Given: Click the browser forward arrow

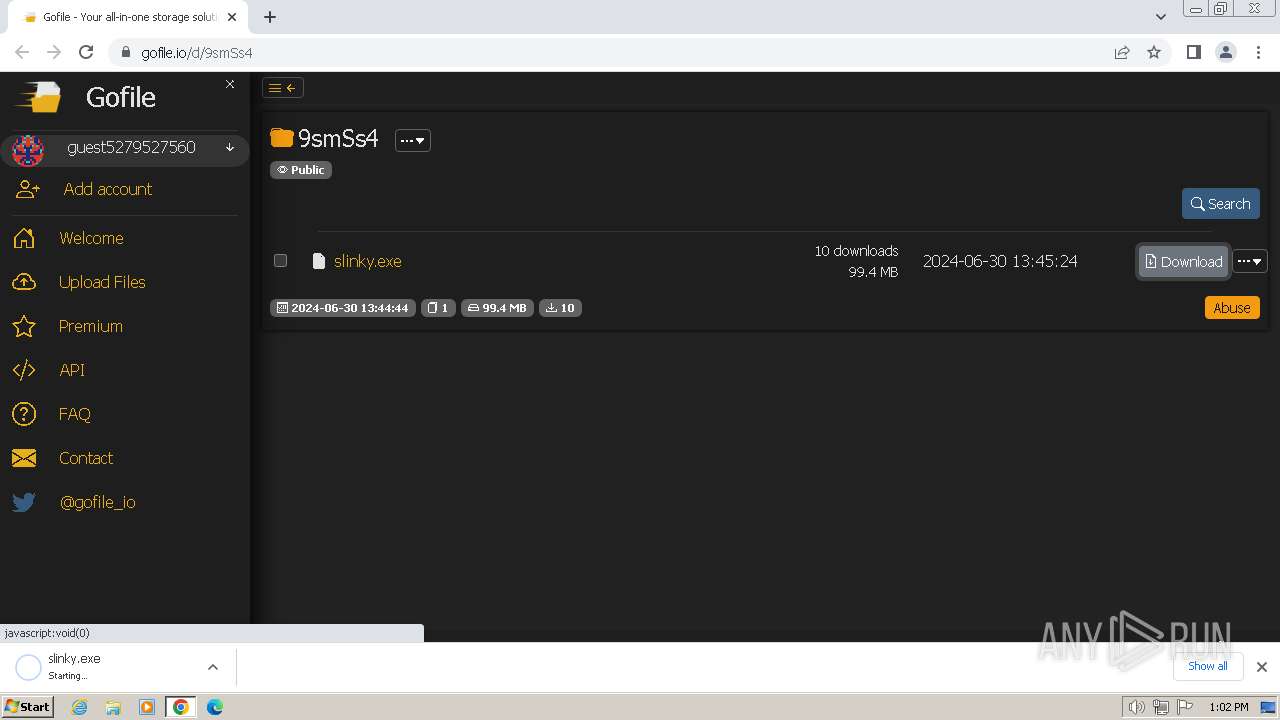Looking at the screenshot, I should (54, 52).
